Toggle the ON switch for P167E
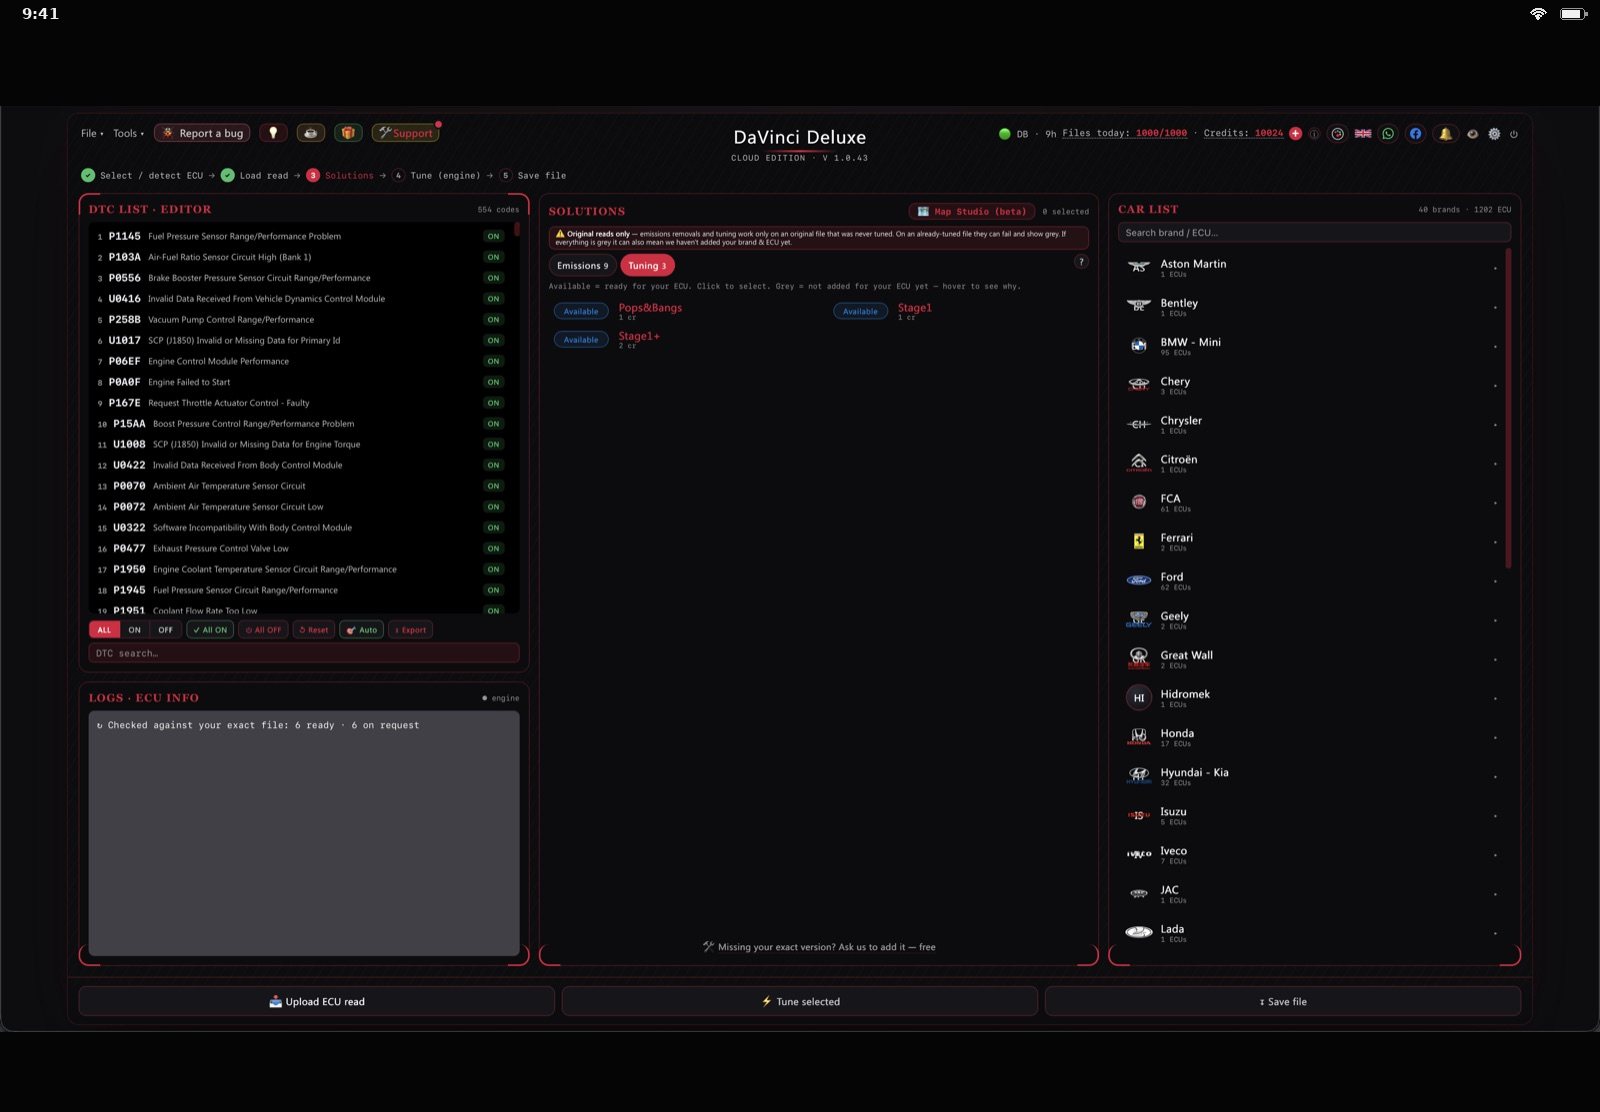The height and width of the screenshot is (1112, 1600). (x=494, y=403)
